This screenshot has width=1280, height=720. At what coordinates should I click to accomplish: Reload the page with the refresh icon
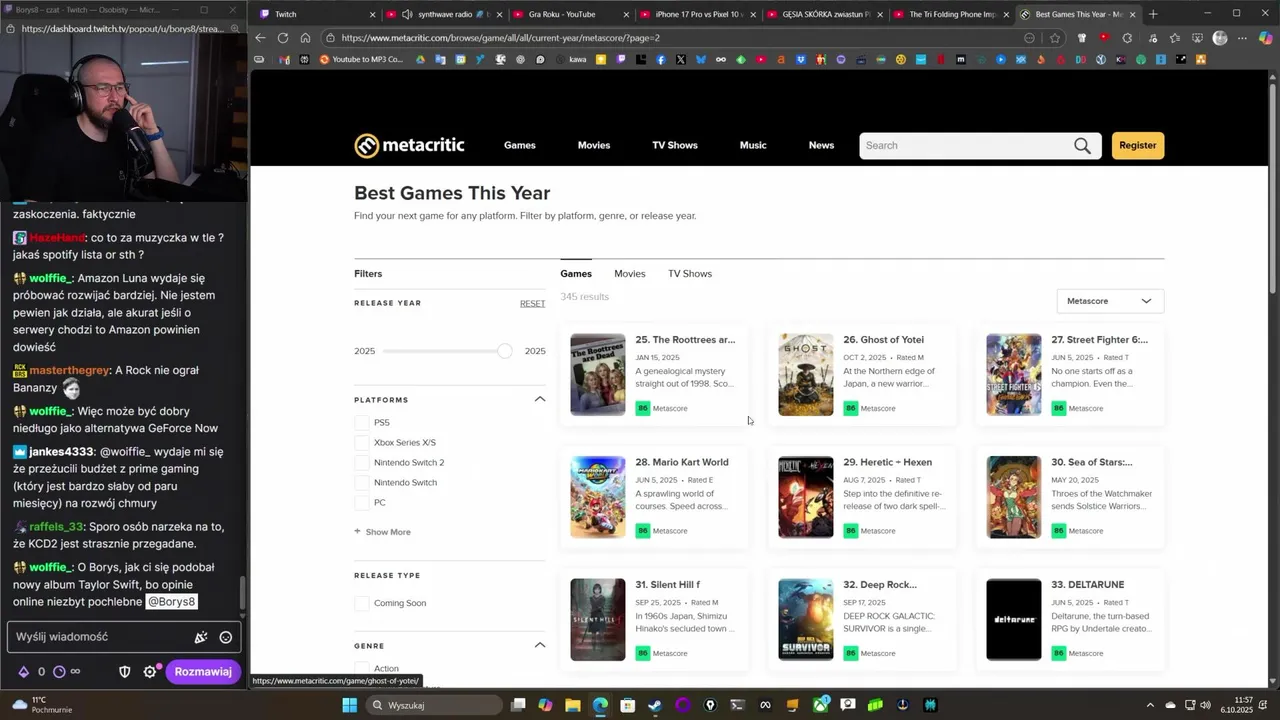(283, 38)
